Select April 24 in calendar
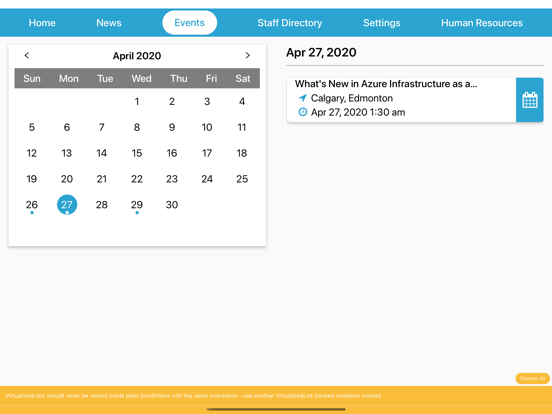 click(x=207, y=179)
